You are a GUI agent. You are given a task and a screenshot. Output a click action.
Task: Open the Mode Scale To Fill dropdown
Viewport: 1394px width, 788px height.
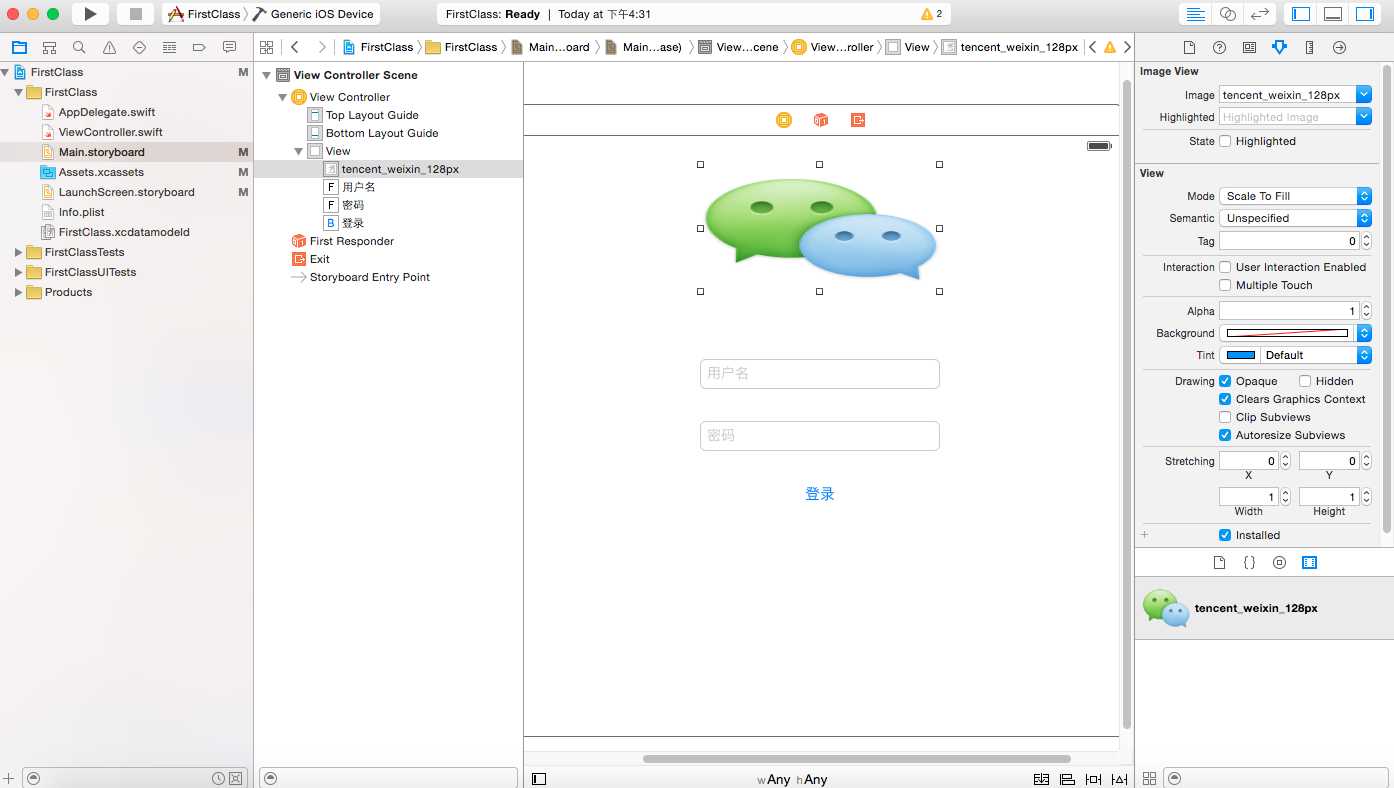[1295, 196]
